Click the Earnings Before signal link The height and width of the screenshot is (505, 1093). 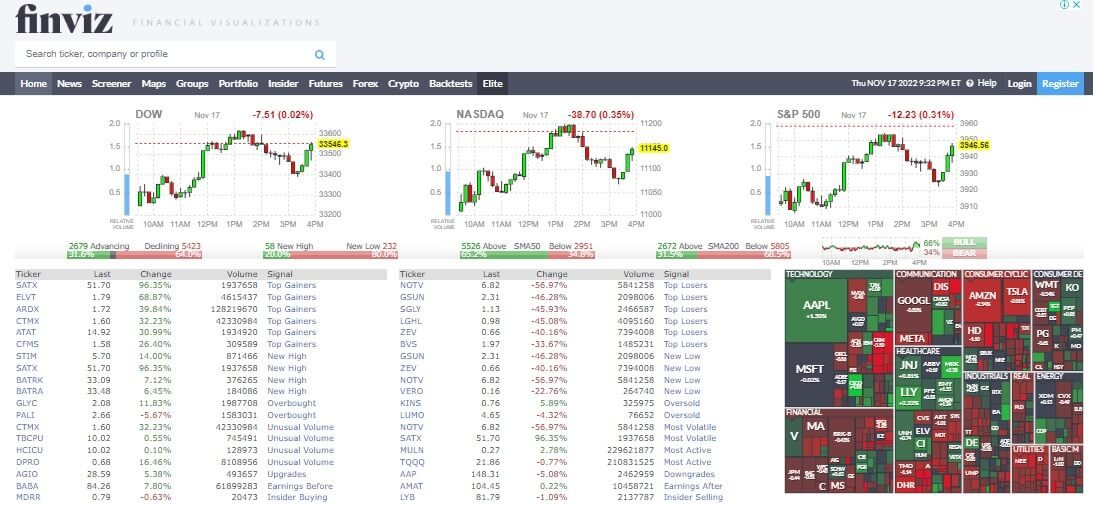pos(300,486)
